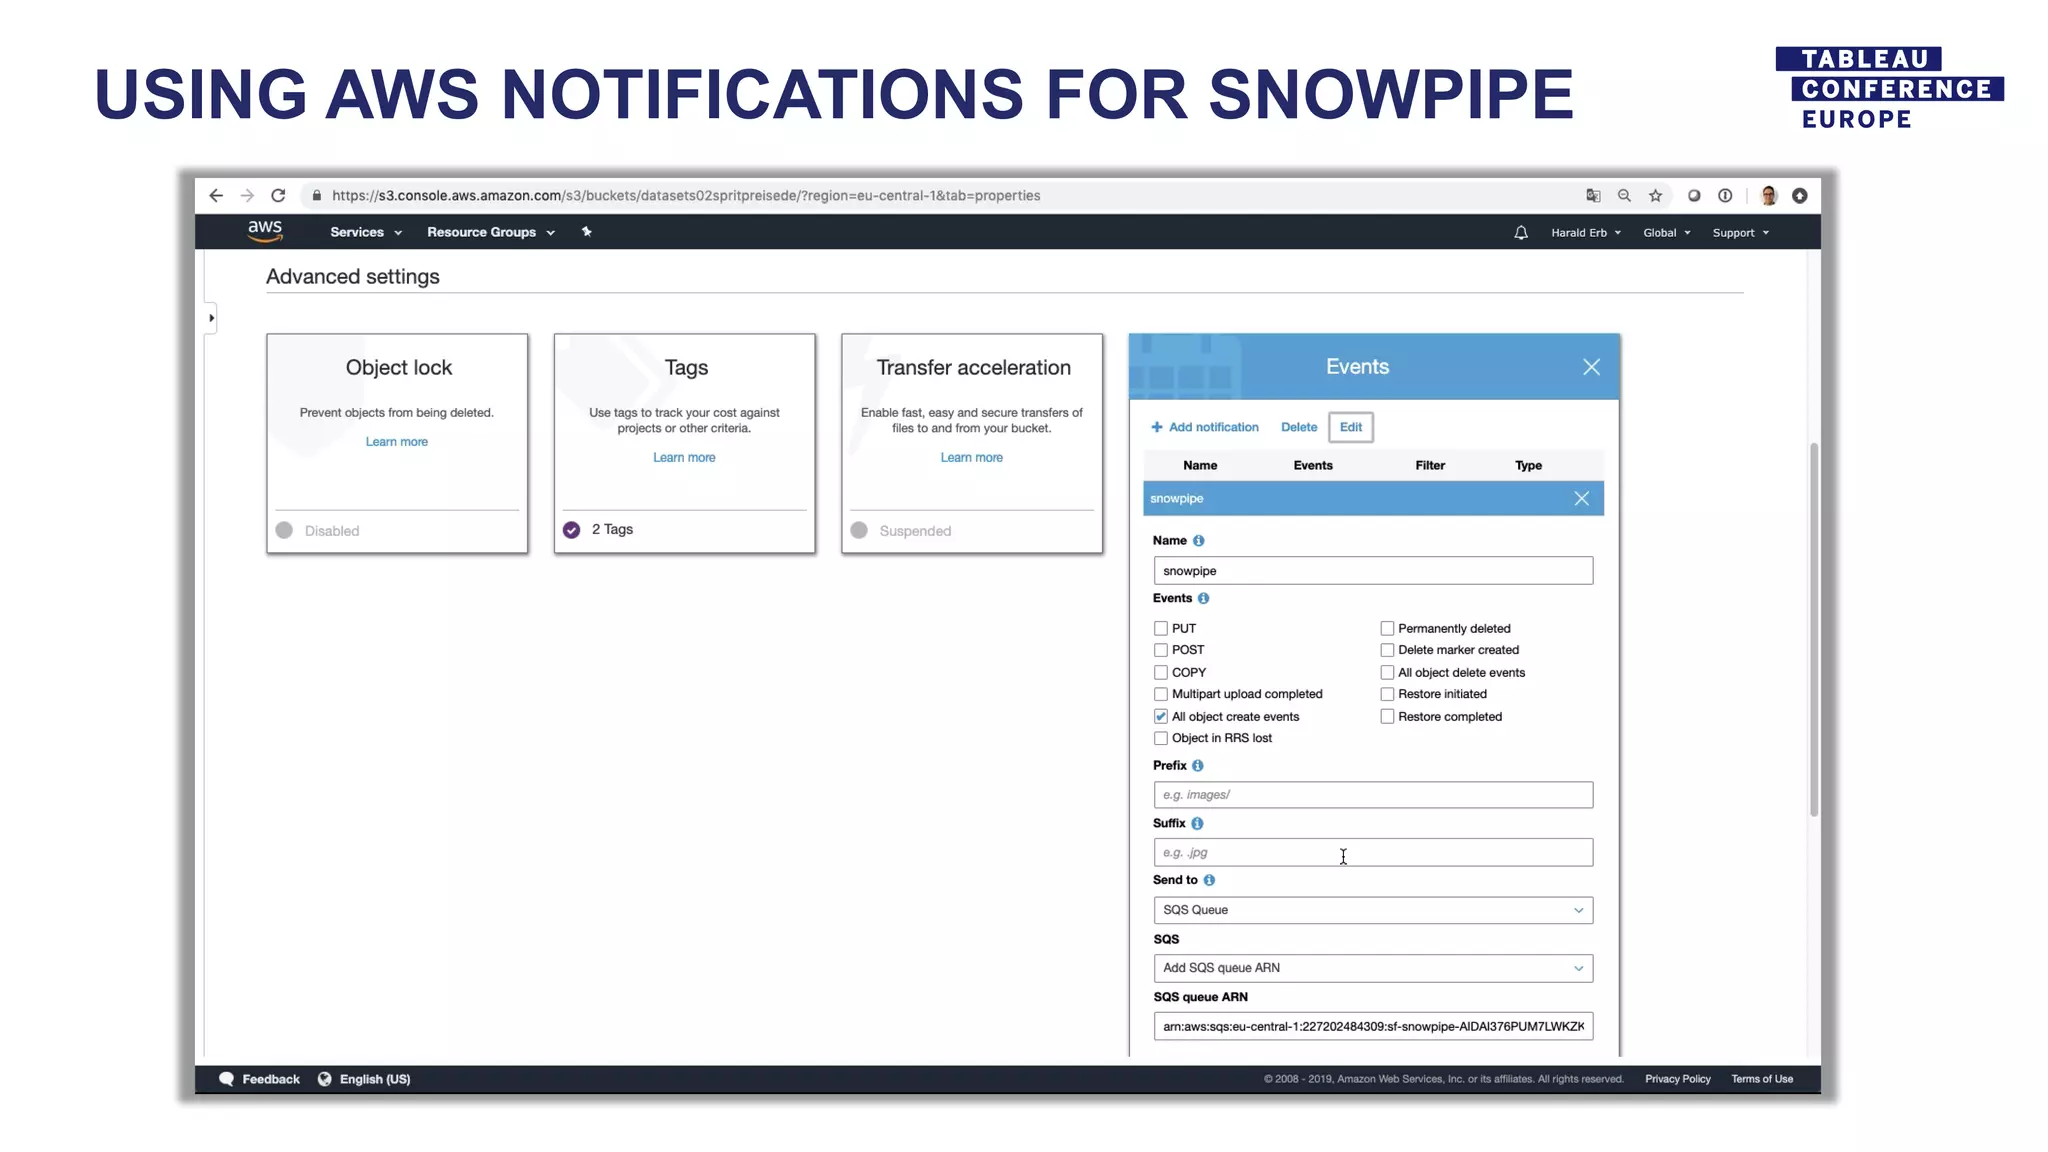Click the info icon next to Send to
The width and height of the screenshot is (2048, 1152).
click(x=1209, y=881)
